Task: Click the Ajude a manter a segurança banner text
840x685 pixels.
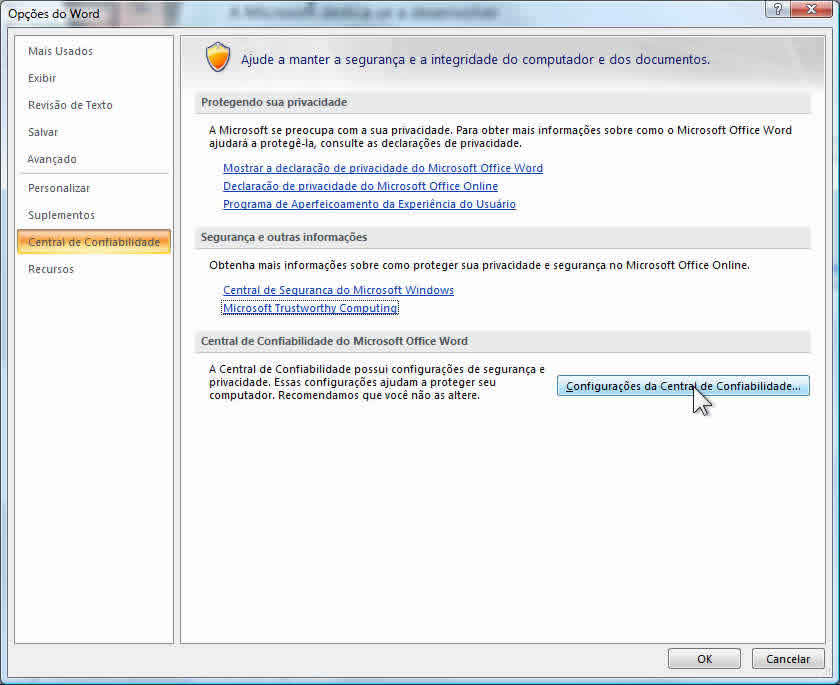Action: [x=476, y=59]
